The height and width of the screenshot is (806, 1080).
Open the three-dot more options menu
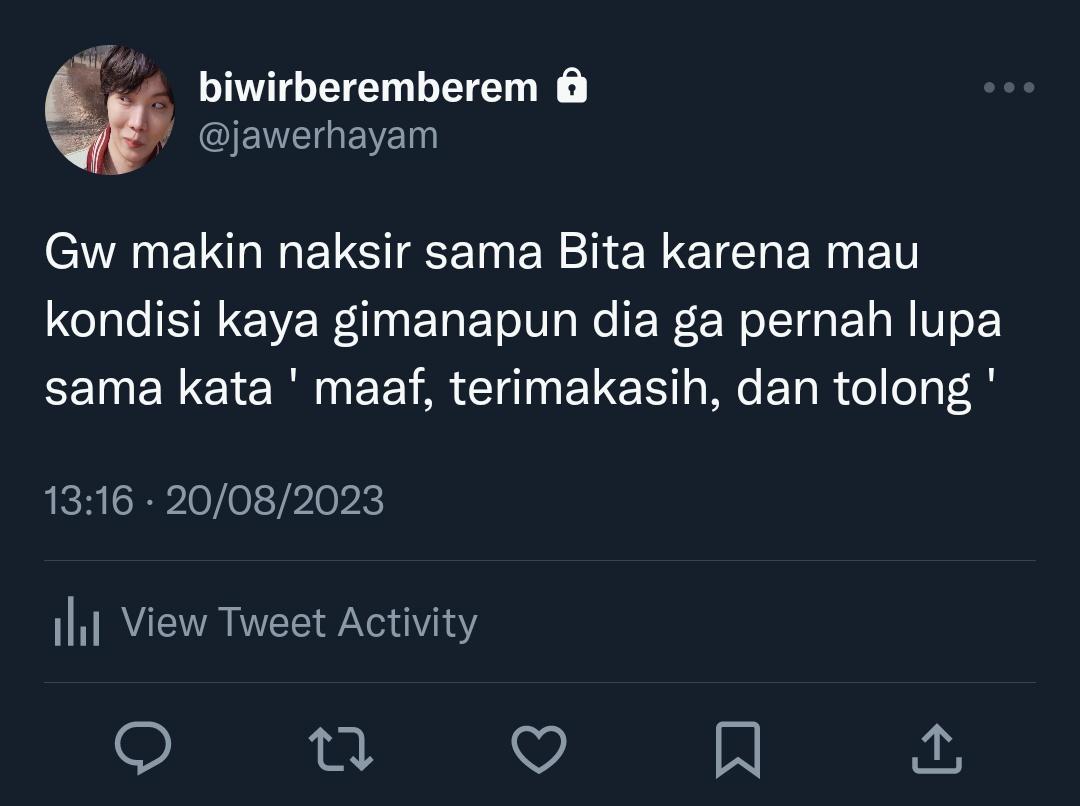click(x=1009, y=87)
